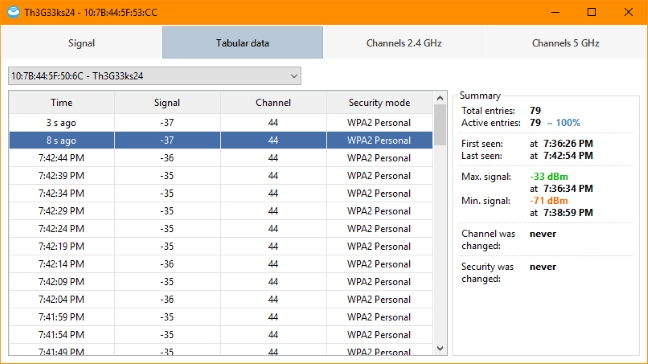Select the 7:42:29 PM entry
The width and height of the screenshot is (648, 364).
(x=221, y=211)
